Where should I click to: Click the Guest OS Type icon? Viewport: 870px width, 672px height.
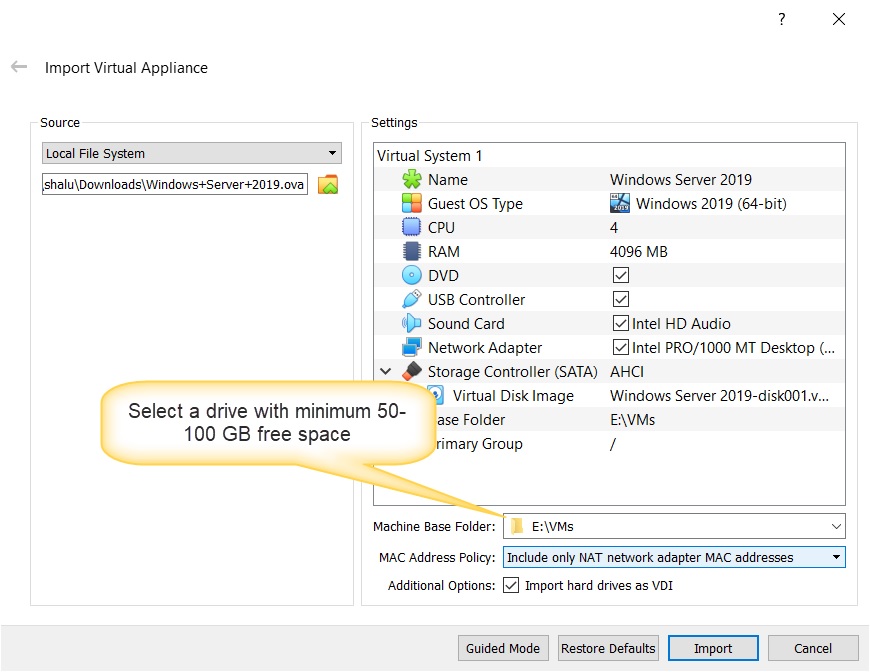click(412, 203)
